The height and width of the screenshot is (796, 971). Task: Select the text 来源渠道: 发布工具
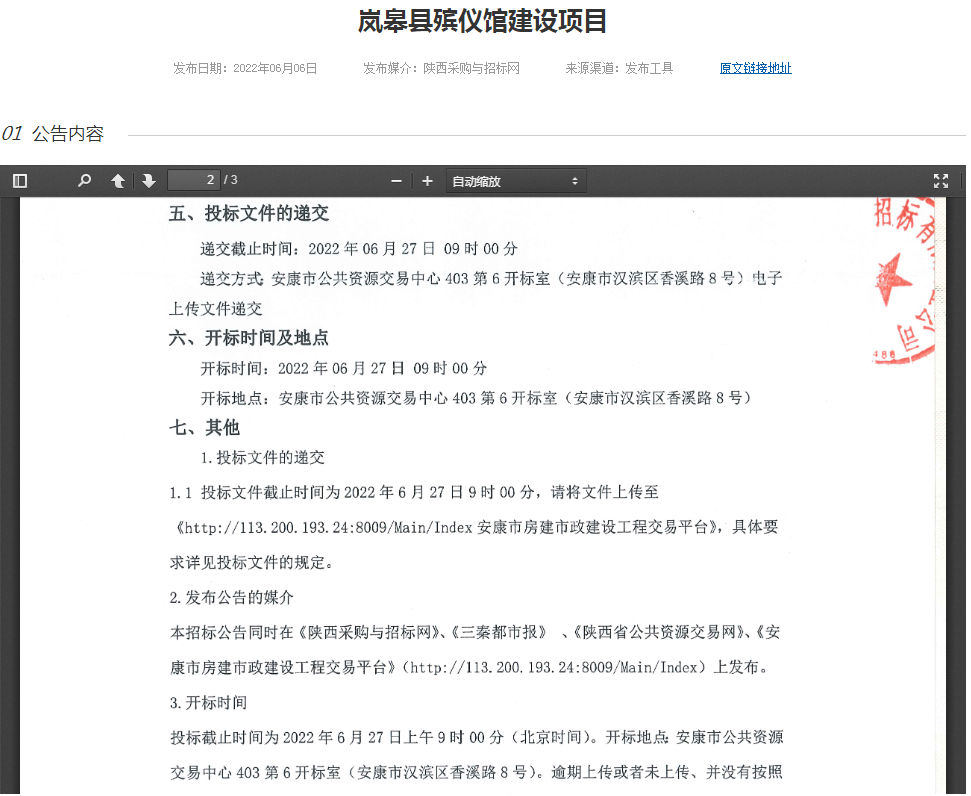(619, 68)
